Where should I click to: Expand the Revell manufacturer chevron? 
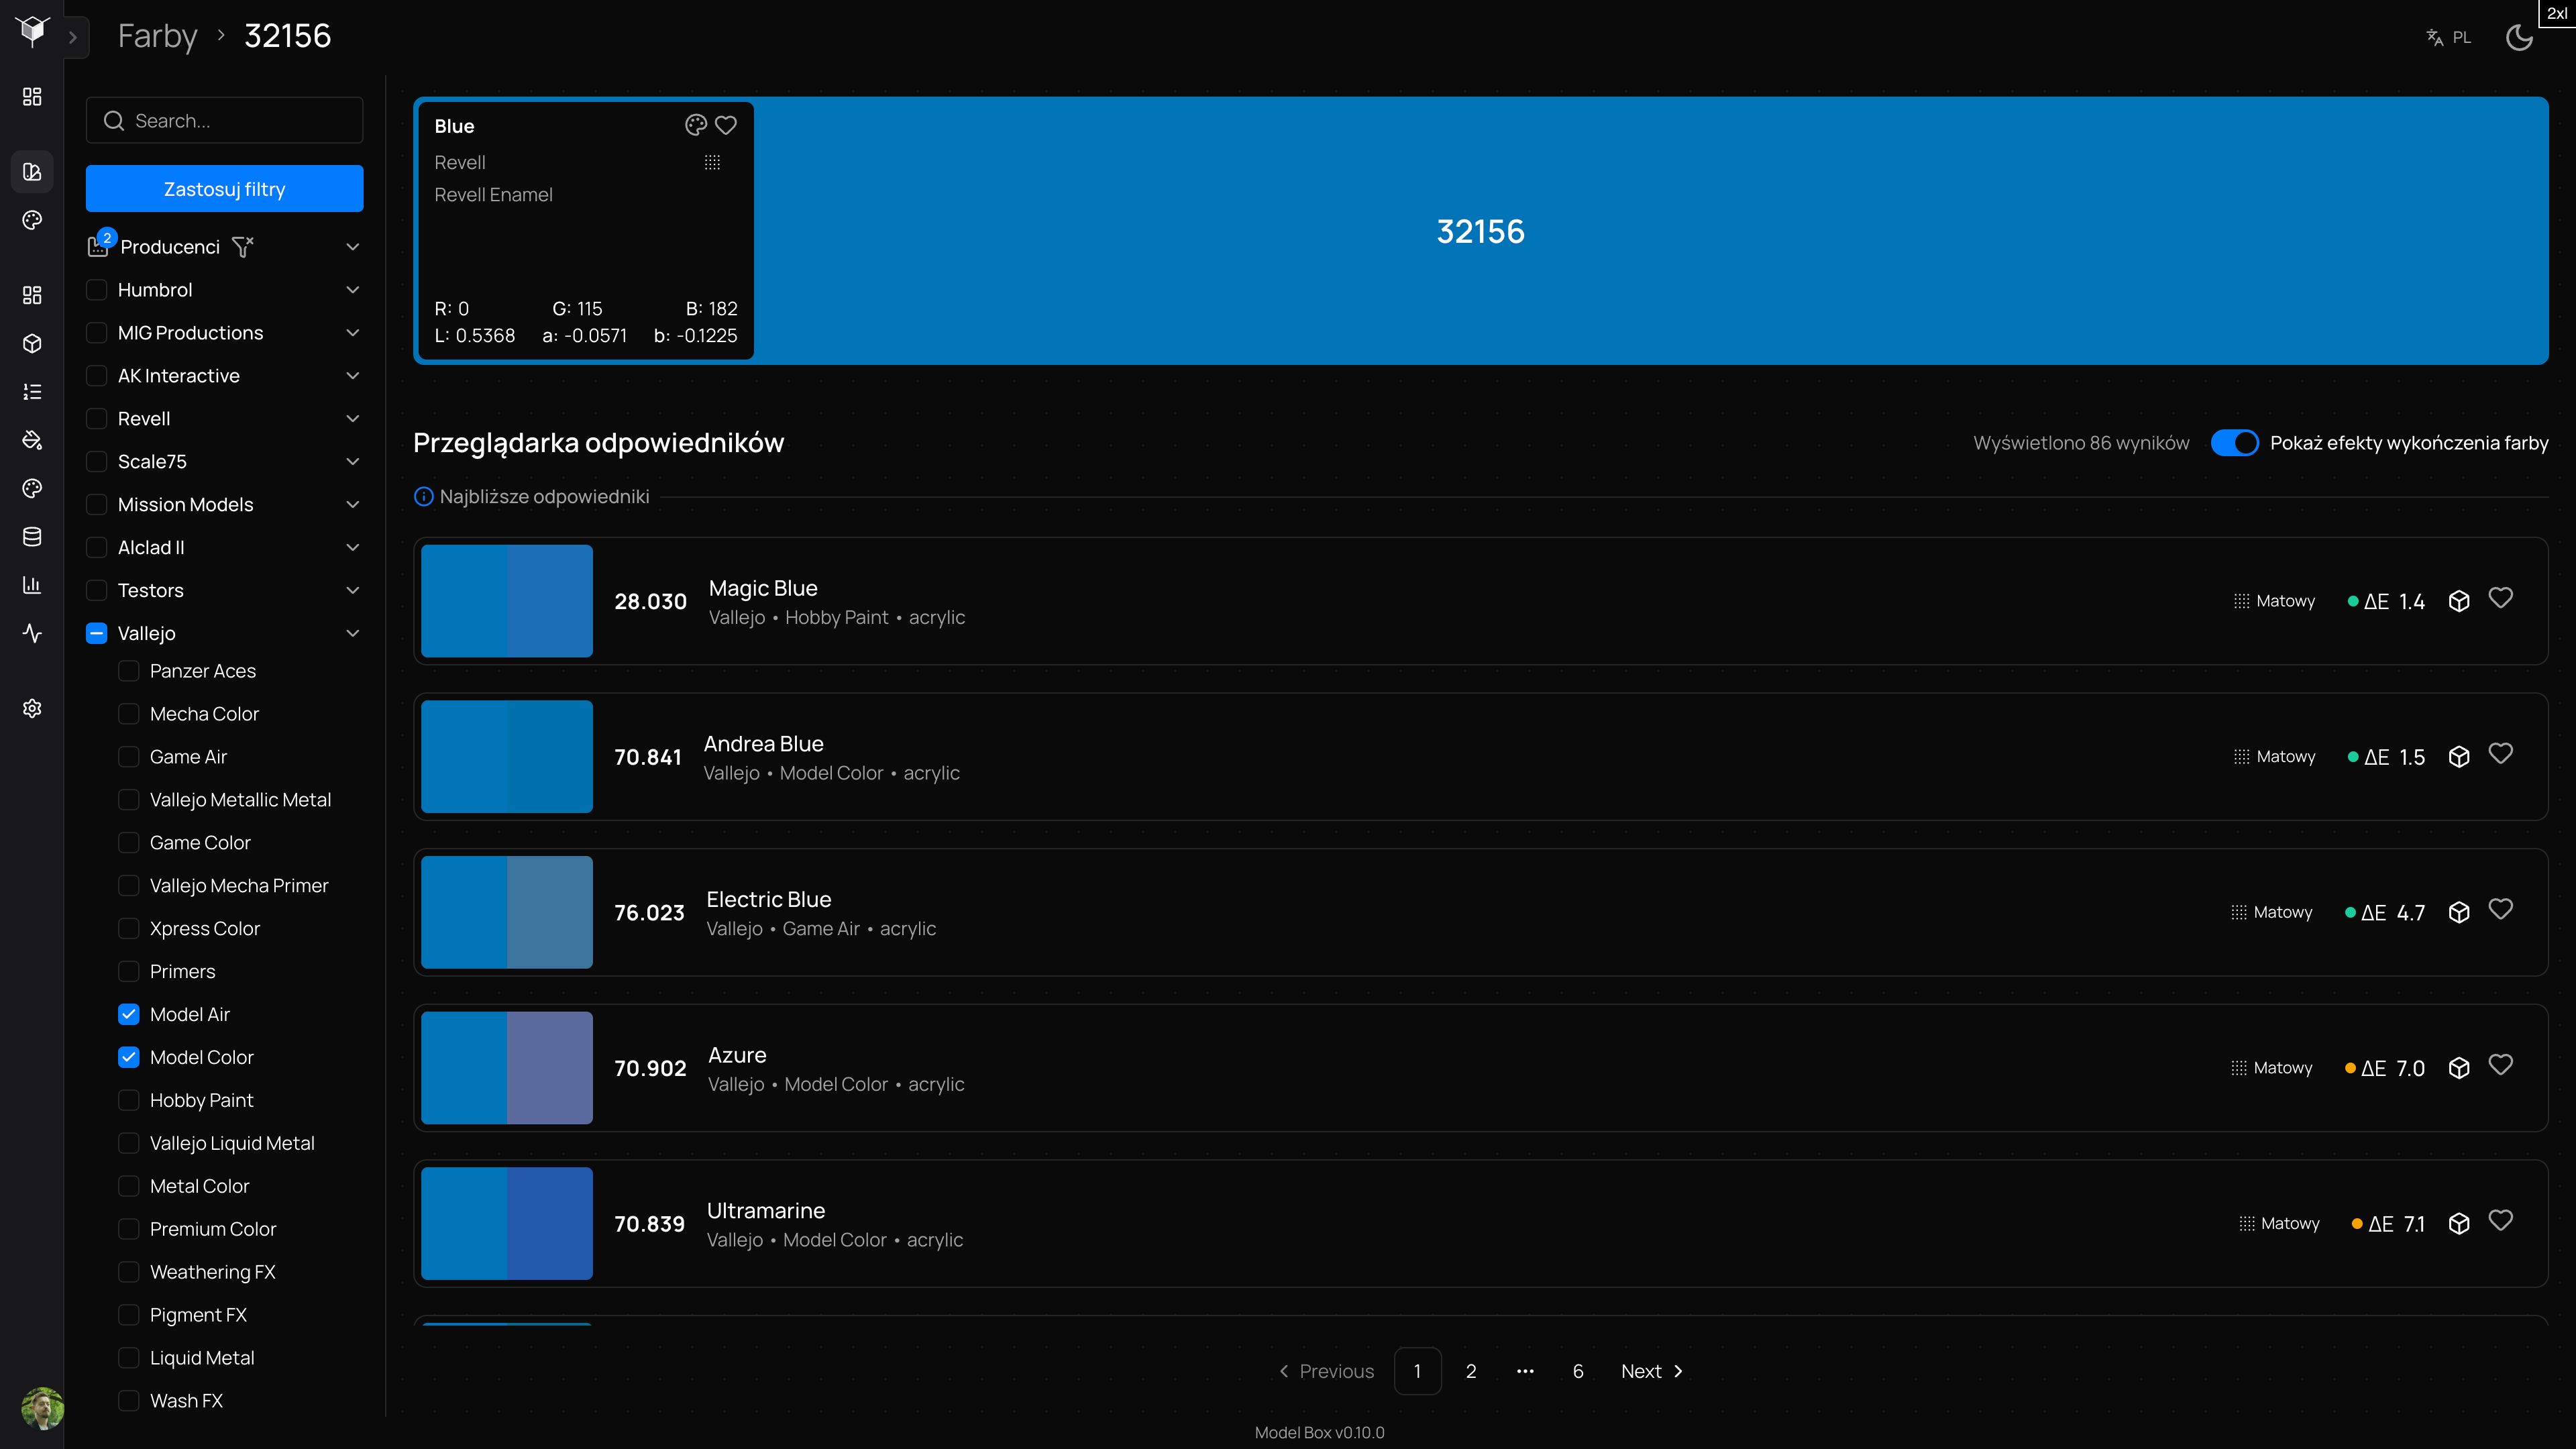pyautogui.click(x=352, y=419)
